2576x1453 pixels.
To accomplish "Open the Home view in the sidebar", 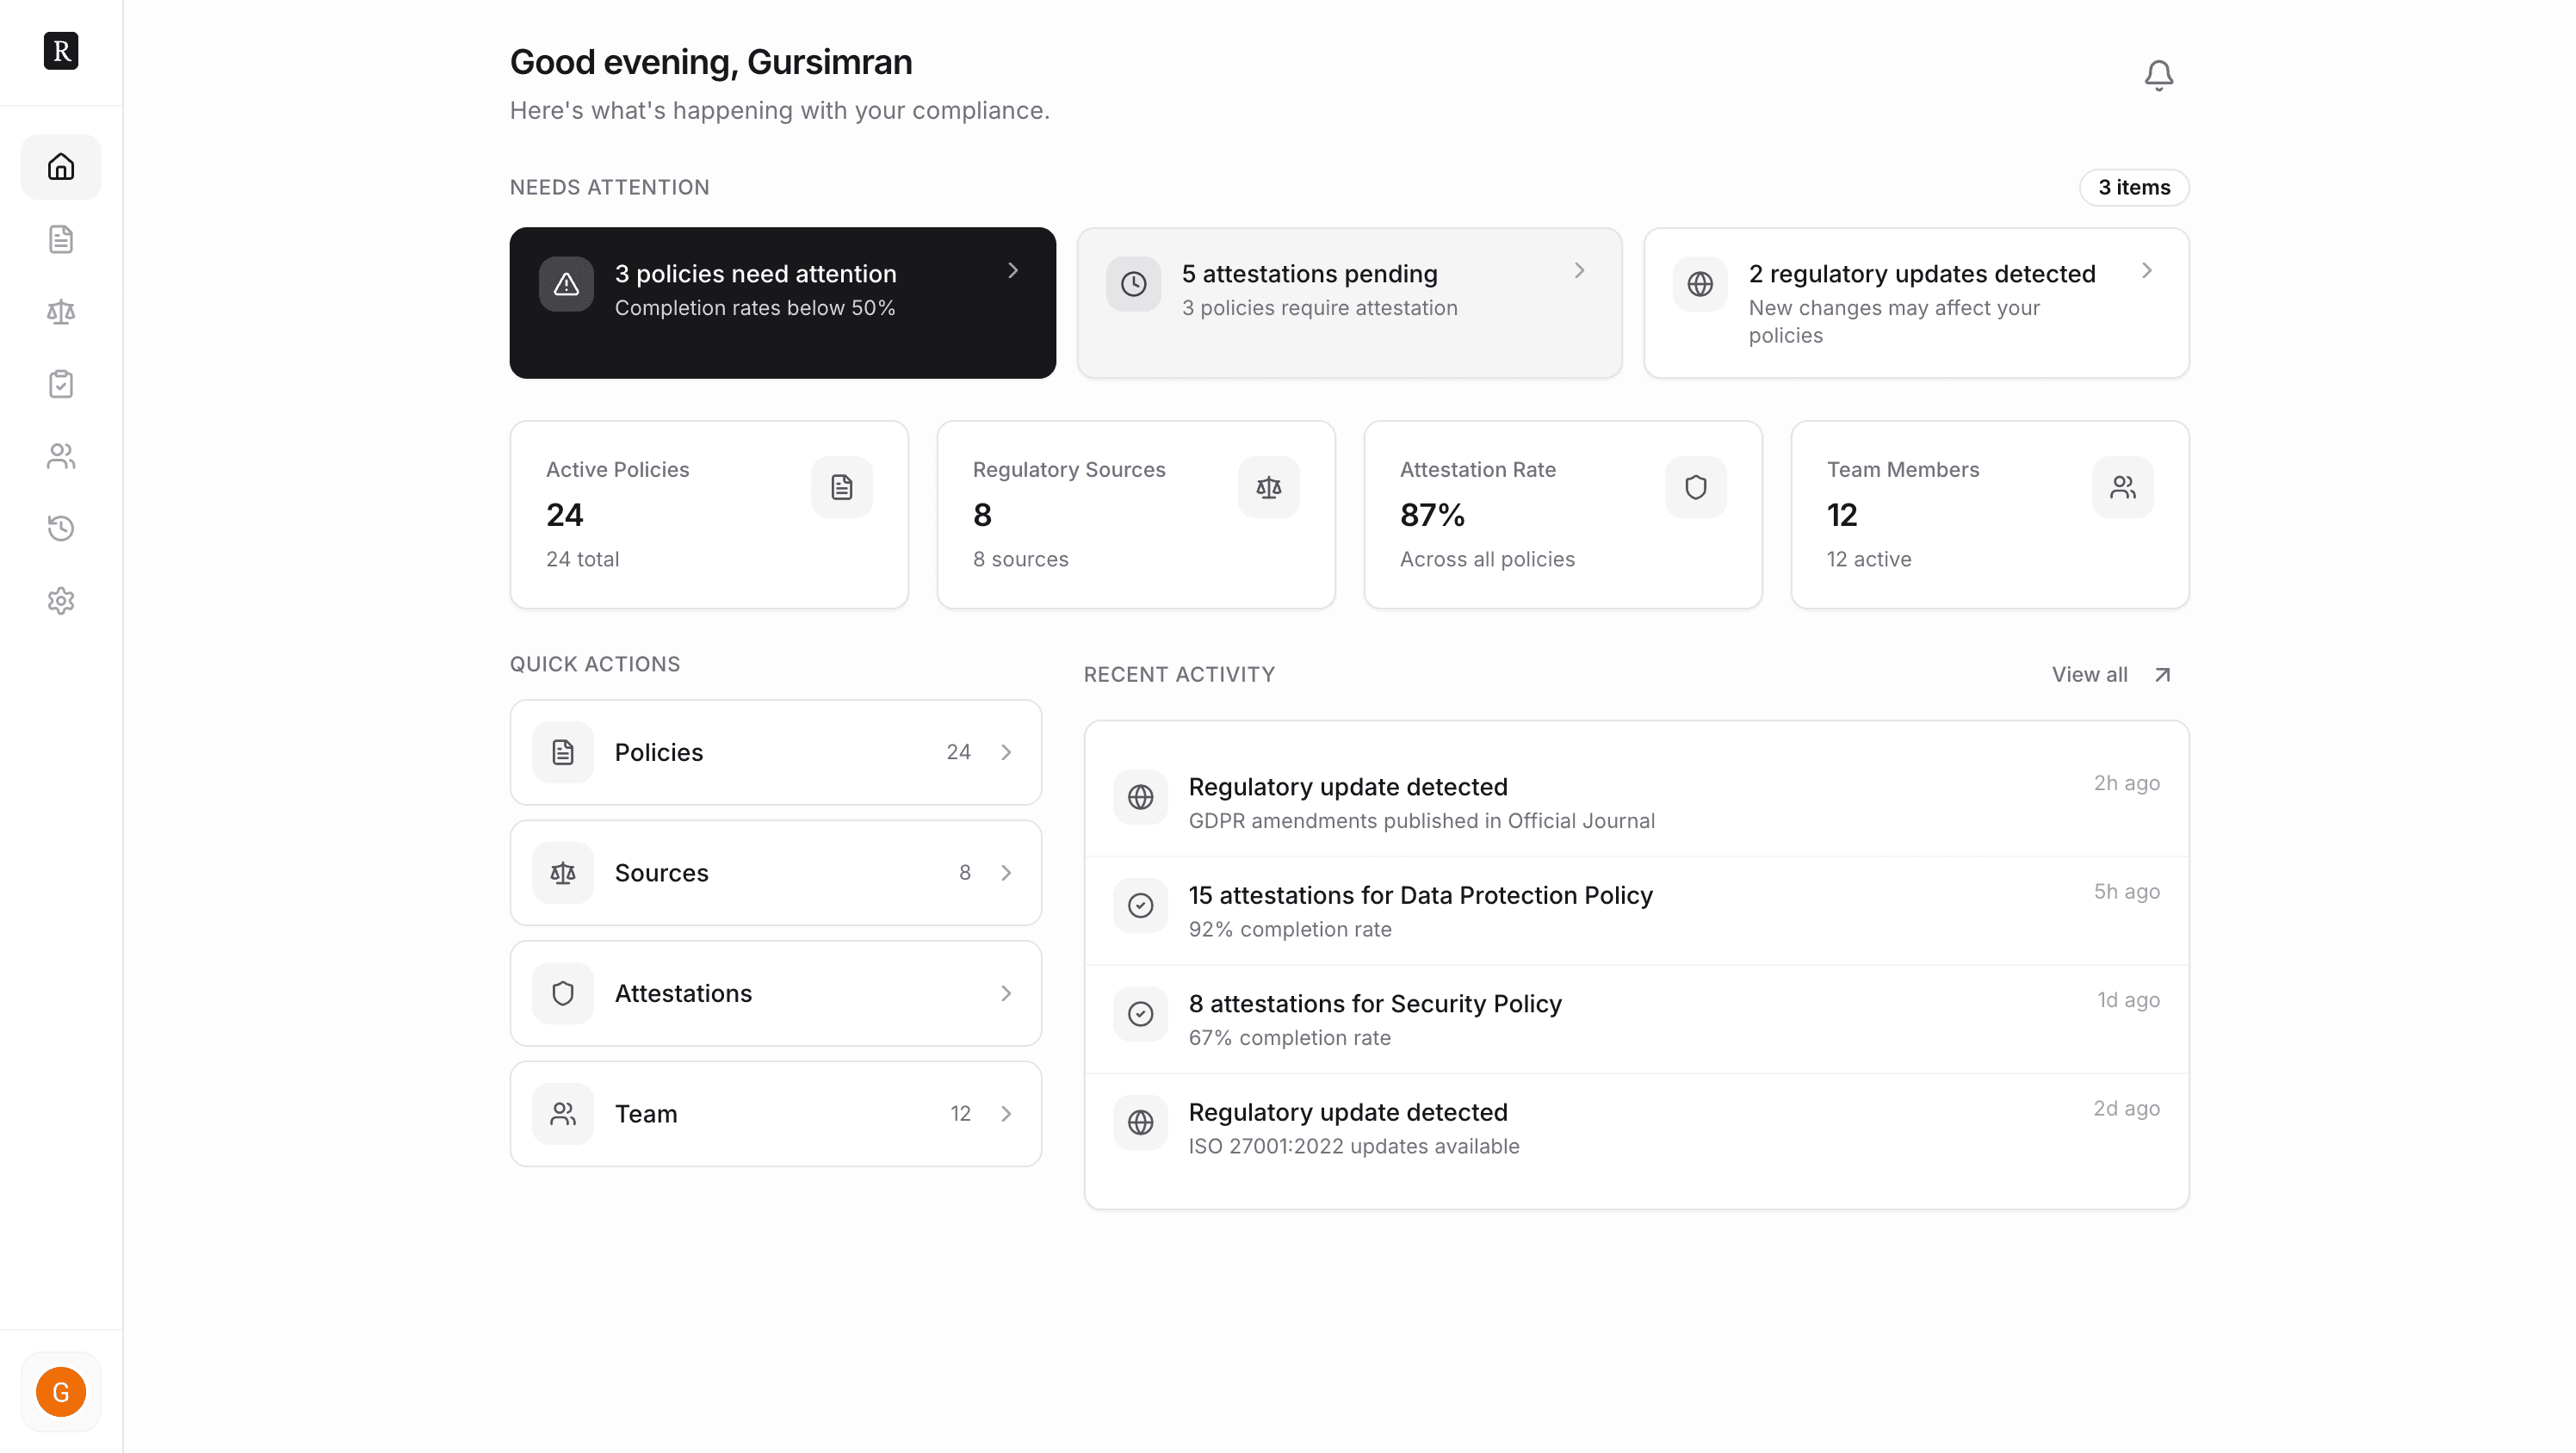I will 61,167.
